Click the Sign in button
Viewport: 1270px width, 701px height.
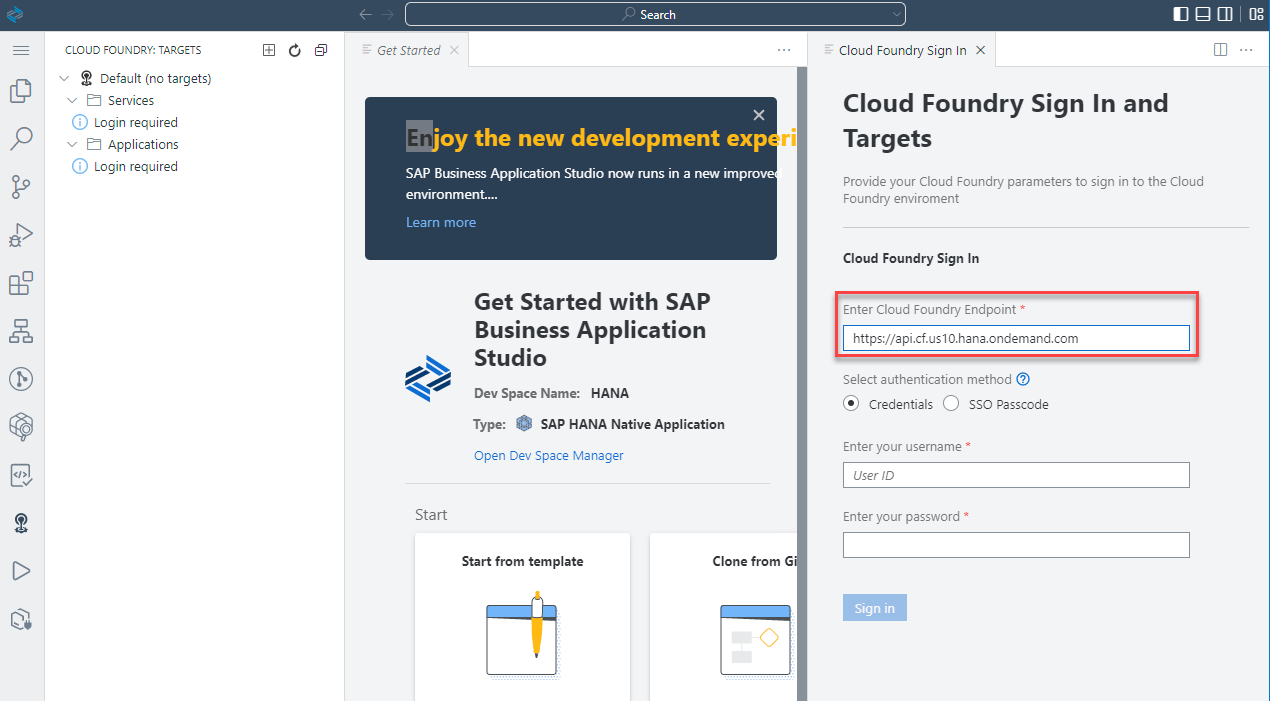pos(874,607)
